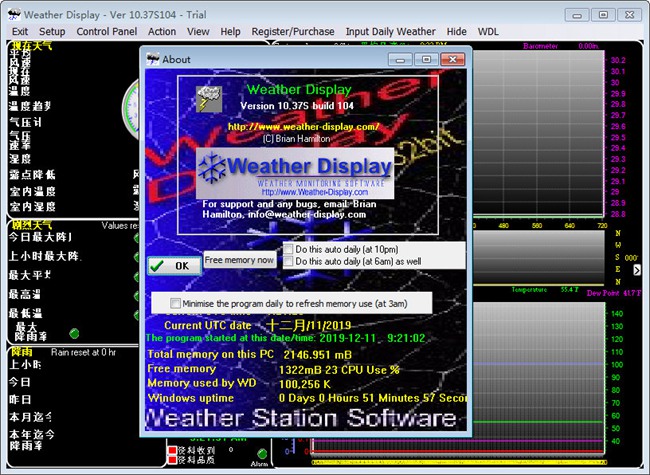The height and width of the screenshot is (475, 650).
Task: Enable 'Do this auto daily (at 6am) as well'
Action: tap(289, 261)
